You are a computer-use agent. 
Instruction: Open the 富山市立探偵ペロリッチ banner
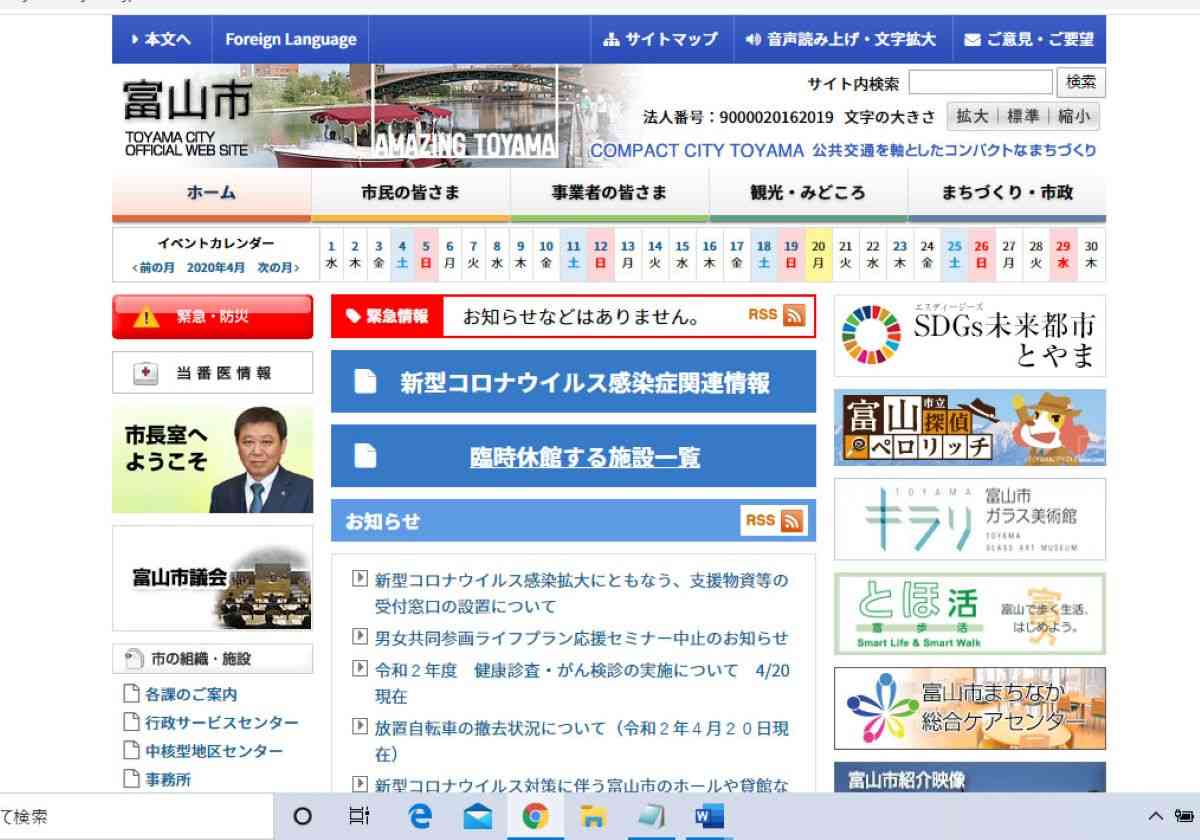point(970,427)
